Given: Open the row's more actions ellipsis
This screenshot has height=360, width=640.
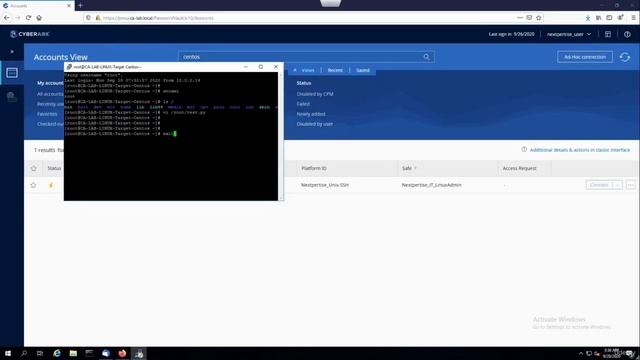Looking at the screenshot, I should coord(631,185).
